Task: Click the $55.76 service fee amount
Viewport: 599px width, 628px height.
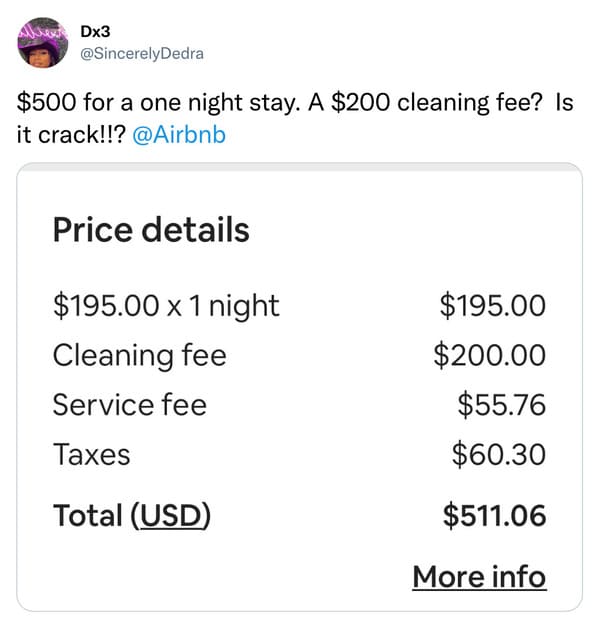Action: (x=502, y=405)
